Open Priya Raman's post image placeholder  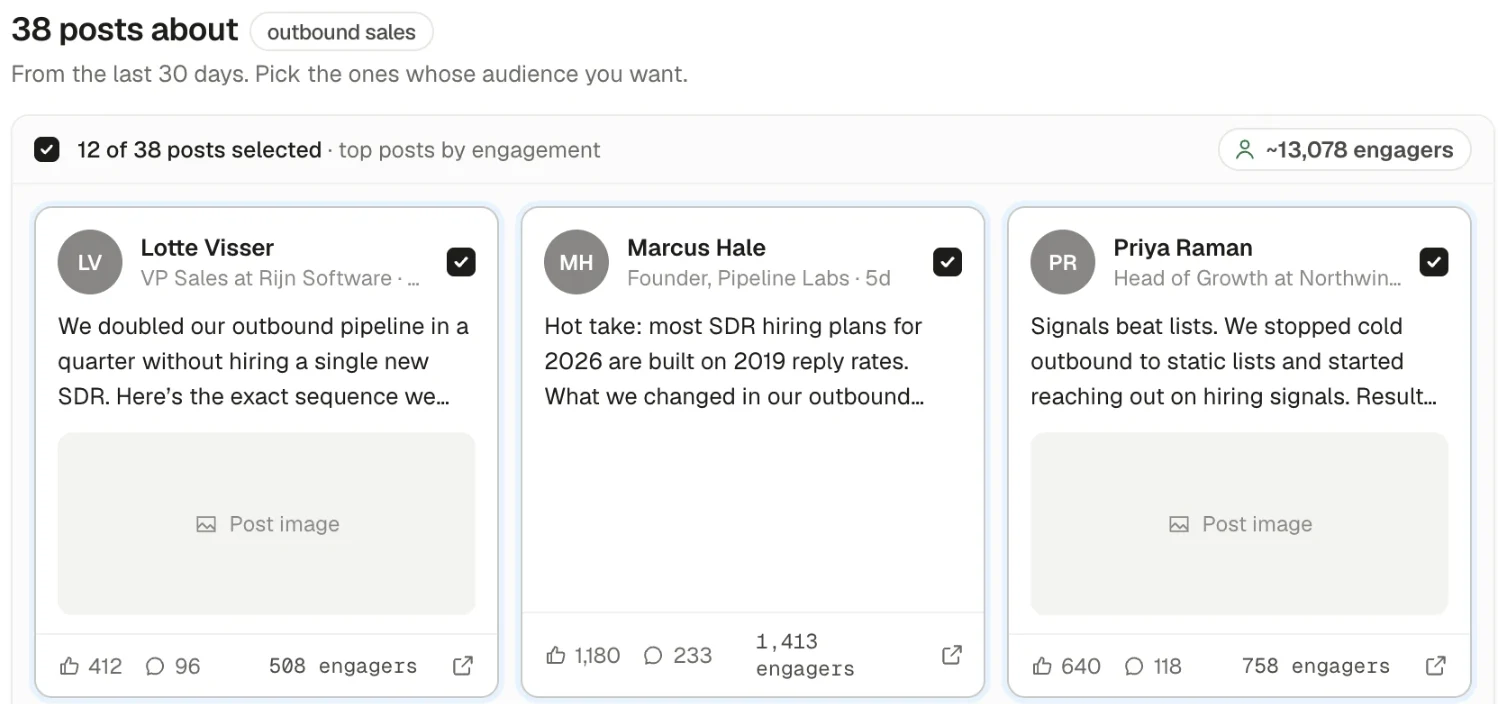1239,523
